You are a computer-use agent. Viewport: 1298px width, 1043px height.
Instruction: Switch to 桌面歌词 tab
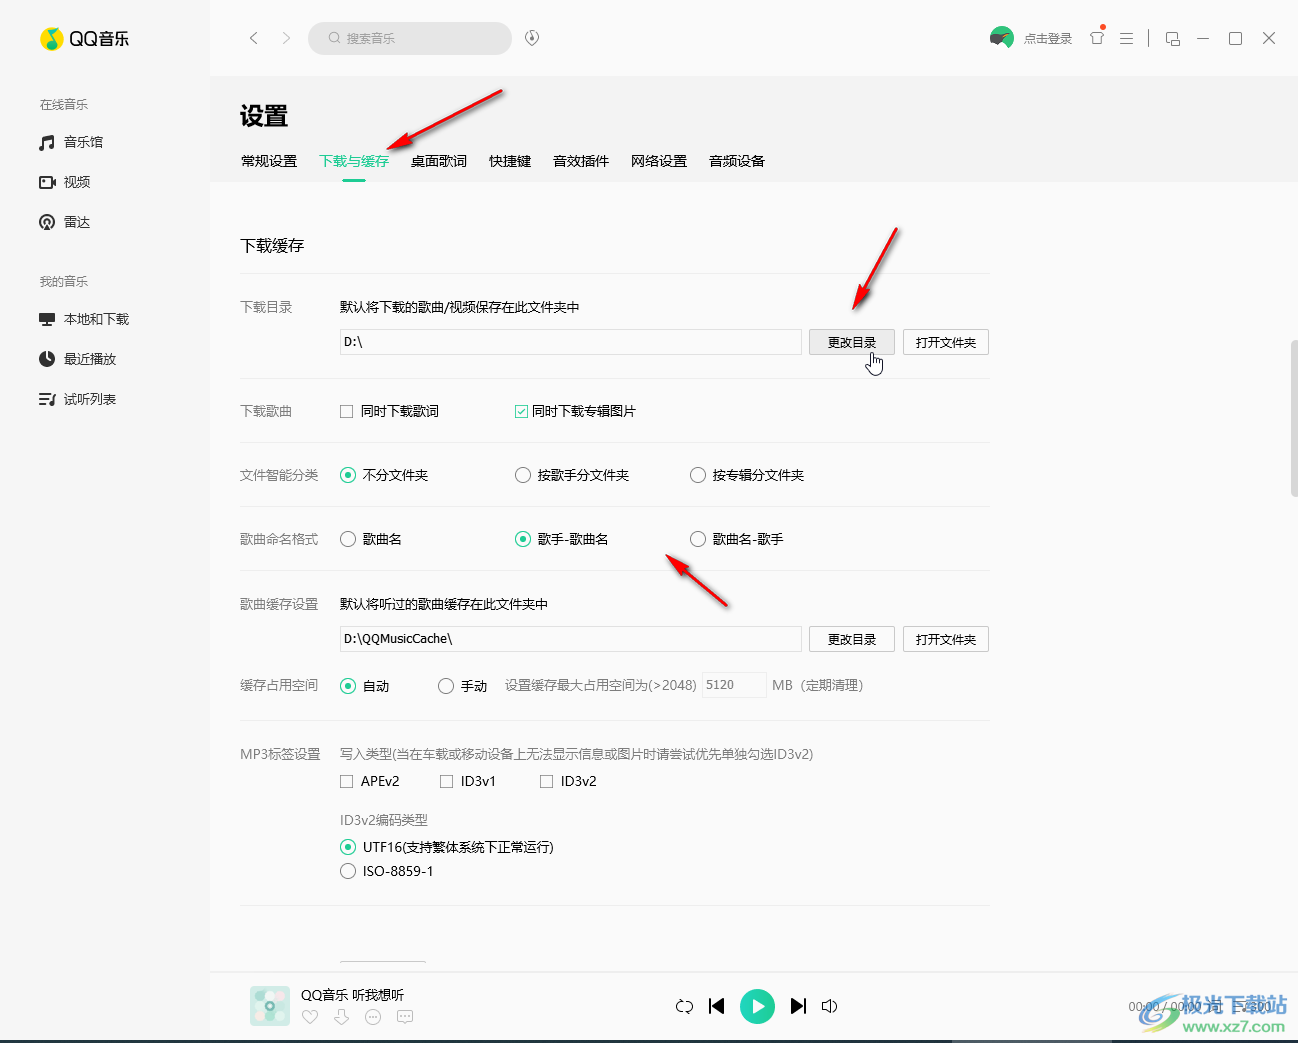(439, 161)
